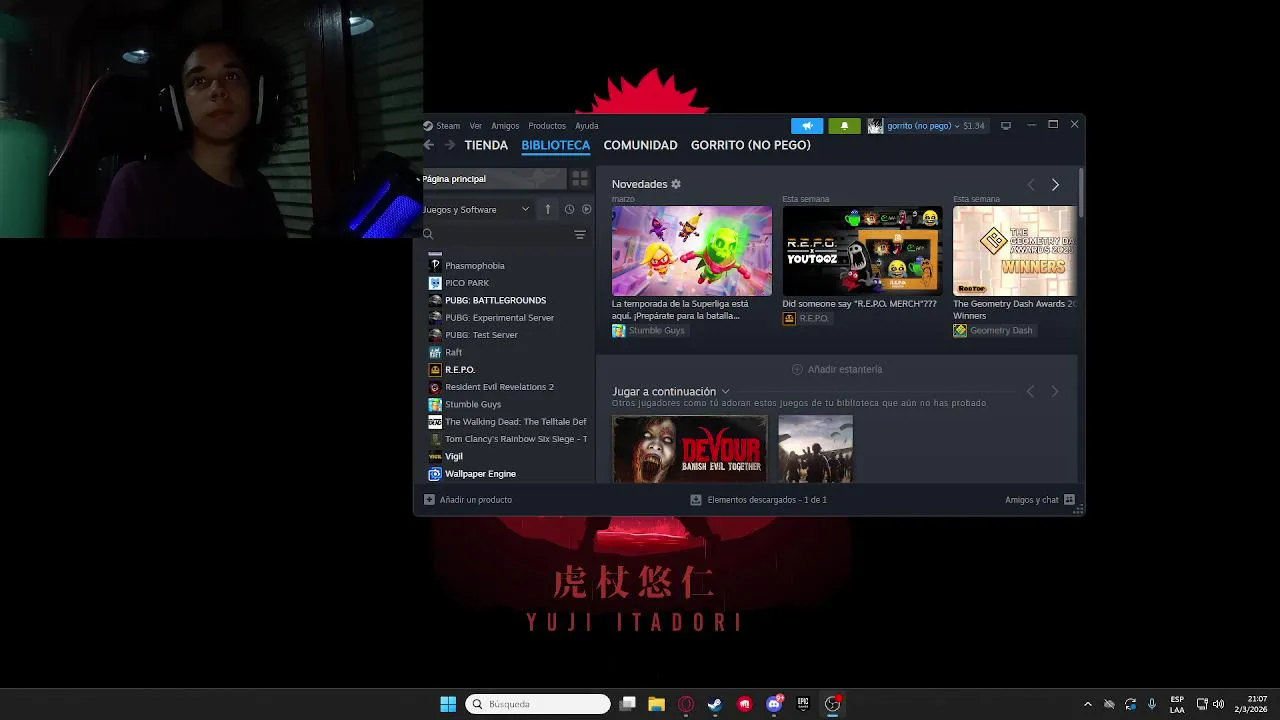Open Amigos y chat link

[1032, 499]
